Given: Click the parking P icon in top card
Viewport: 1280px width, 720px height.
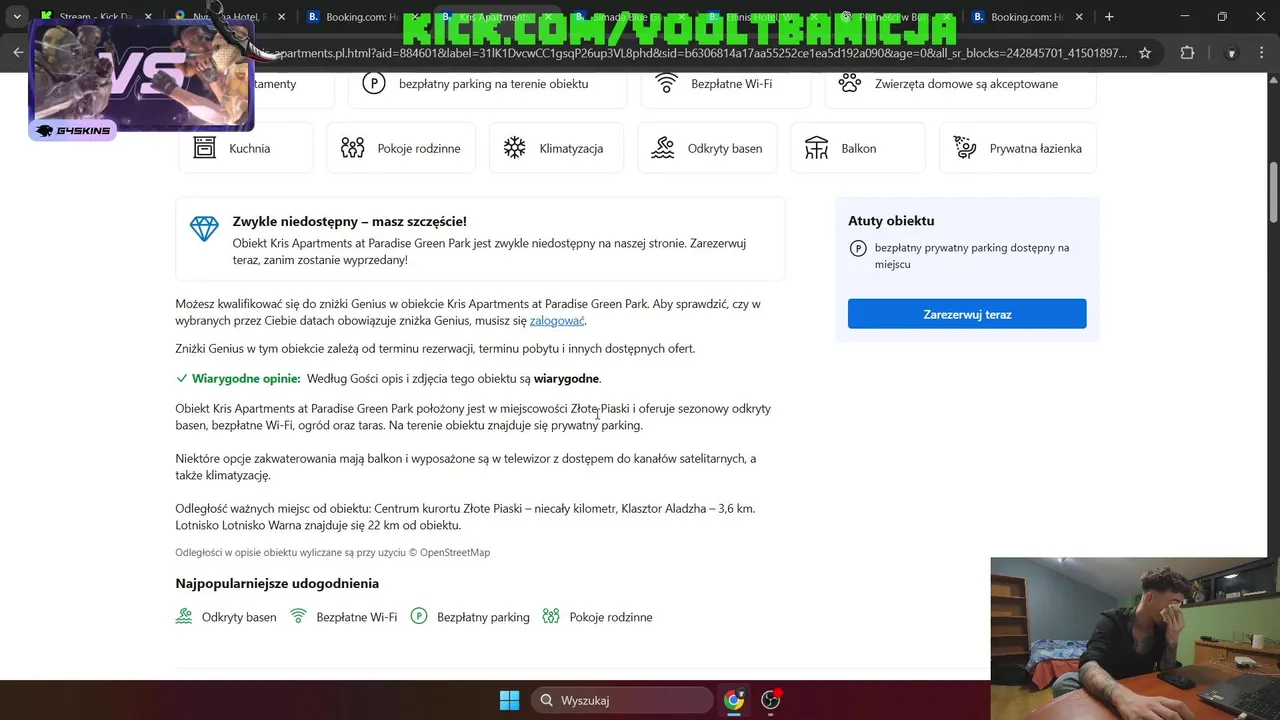Looking at the screenshot, I should tap(373, 84).
